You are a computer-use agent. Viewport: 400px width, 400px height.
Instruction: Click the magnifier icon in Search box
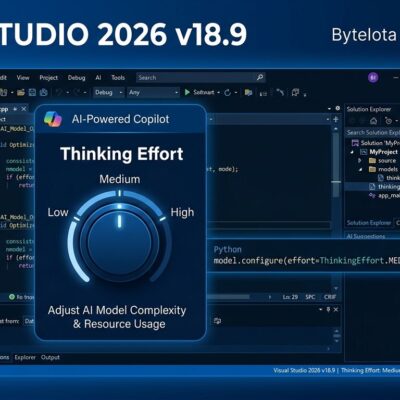coord(260,77)
